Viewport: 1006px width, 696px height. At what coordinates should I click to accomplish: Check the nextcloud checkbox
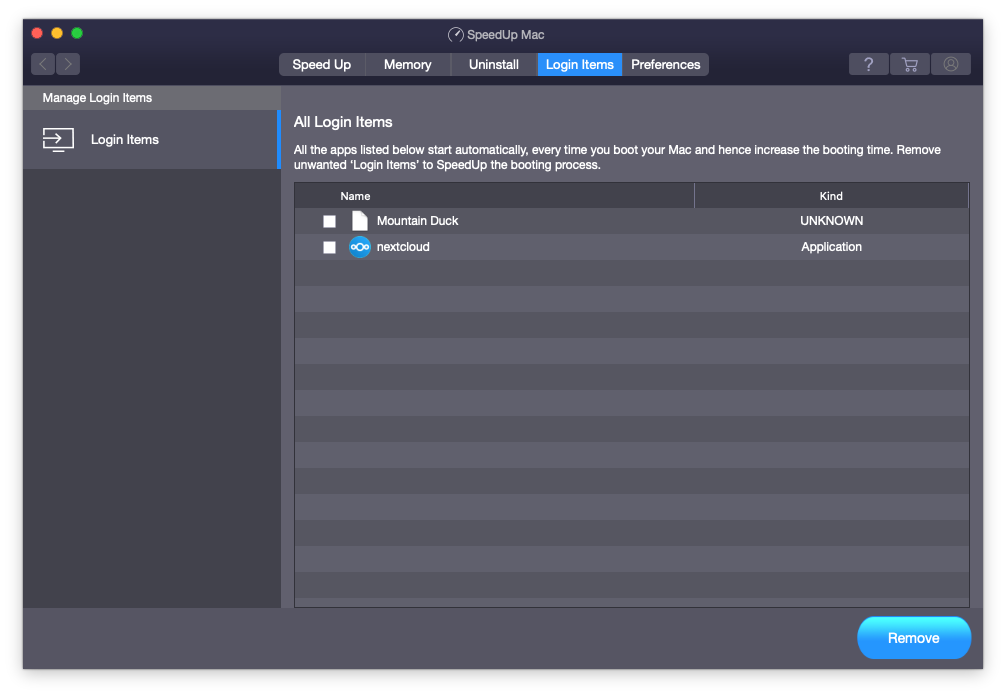click(329, 247)
